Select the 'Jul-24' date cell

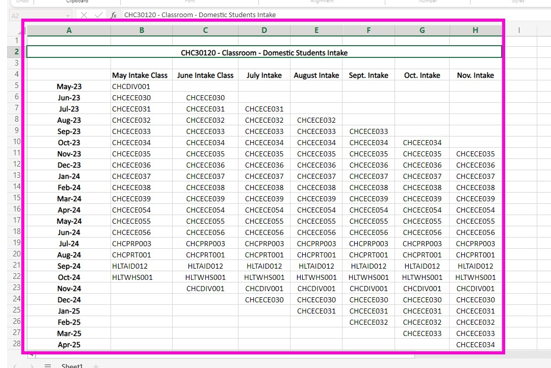click(69, 244)
